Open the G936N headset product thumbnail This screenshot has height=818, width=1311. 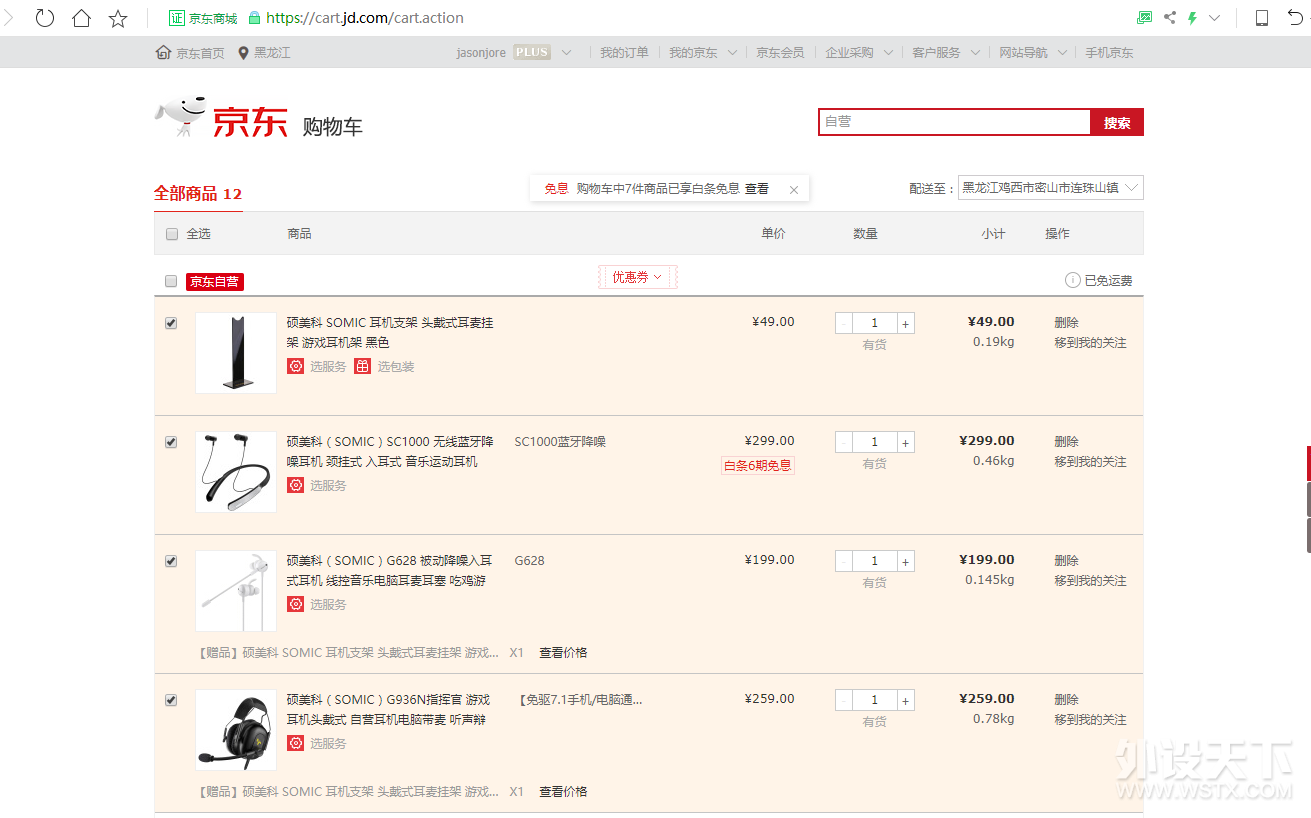pos(236,730)
